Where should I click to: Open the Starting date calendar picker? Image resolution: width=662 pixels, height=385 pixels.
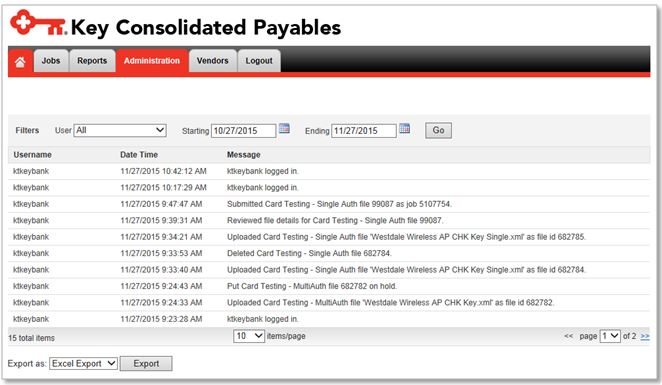pos(284,128)
